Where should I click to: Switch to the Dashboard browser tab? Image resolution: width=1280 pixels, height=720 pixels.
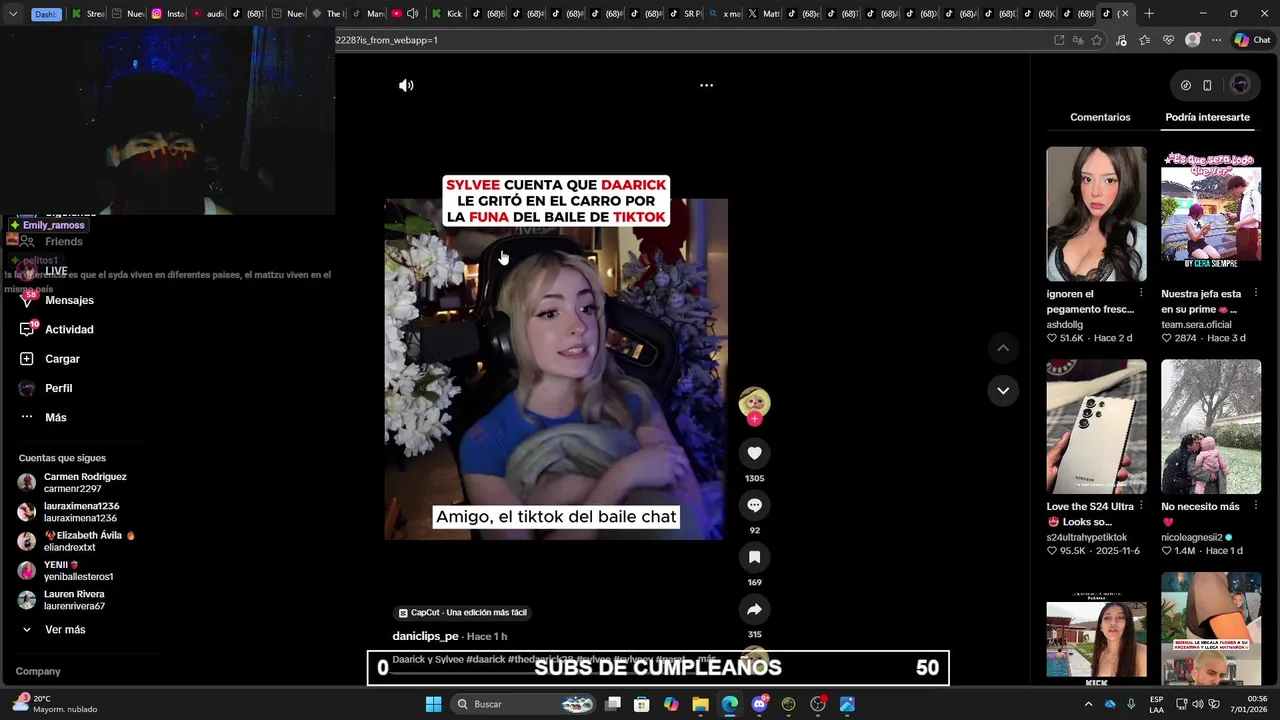[x=46, y=14]
